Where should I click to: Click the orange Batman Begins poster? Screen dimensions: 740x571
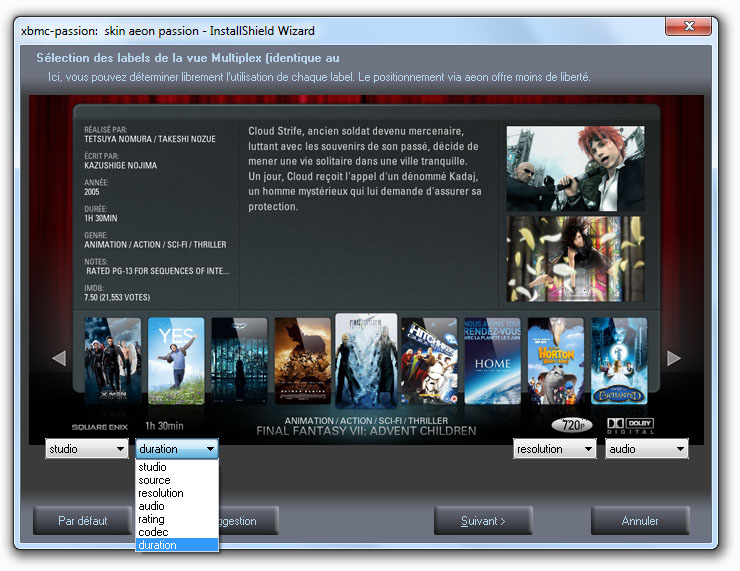click(x=303, y=361)
